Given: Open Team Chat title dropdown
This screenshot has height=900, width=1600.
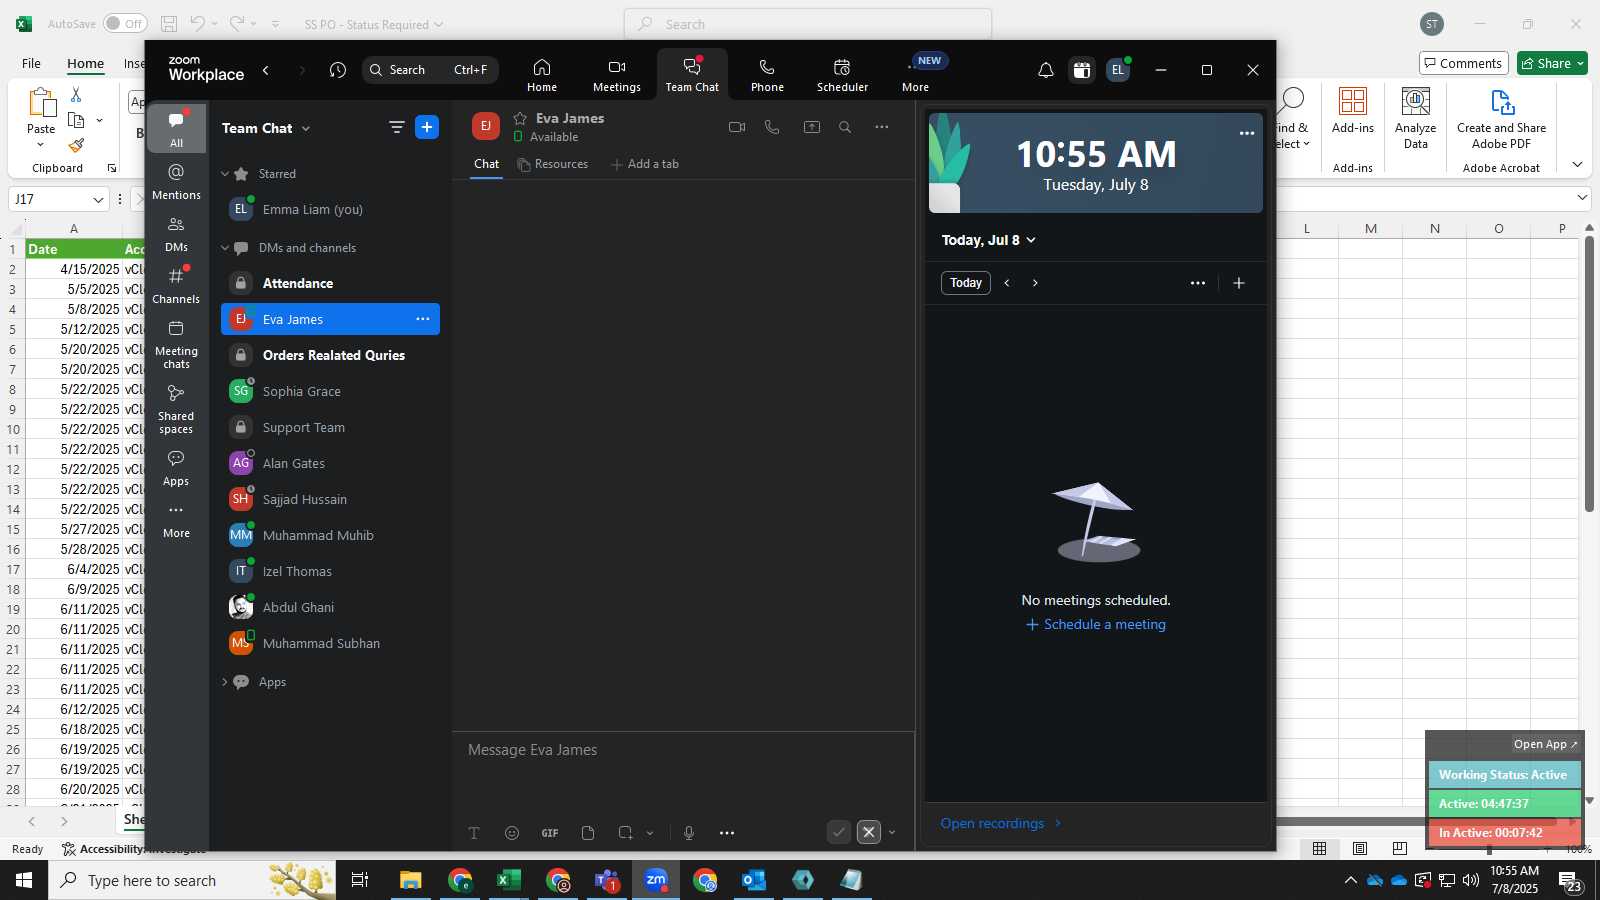Looking at the screenshot, I should (306, 129).
